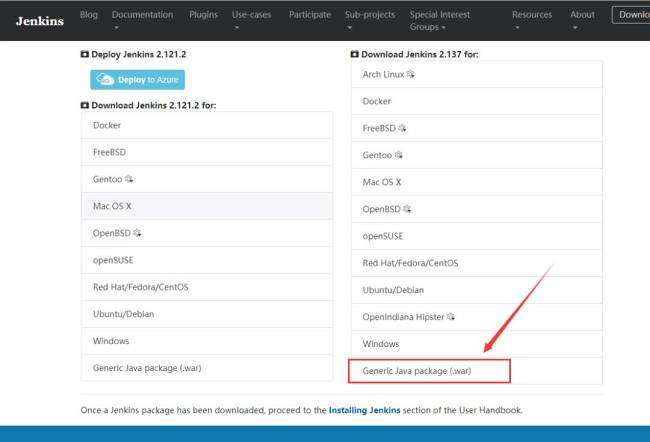
Task: Select FreeBSD under Jenkins 2.137 downloads
Action: pyautogui.click(x=477, y=128)
